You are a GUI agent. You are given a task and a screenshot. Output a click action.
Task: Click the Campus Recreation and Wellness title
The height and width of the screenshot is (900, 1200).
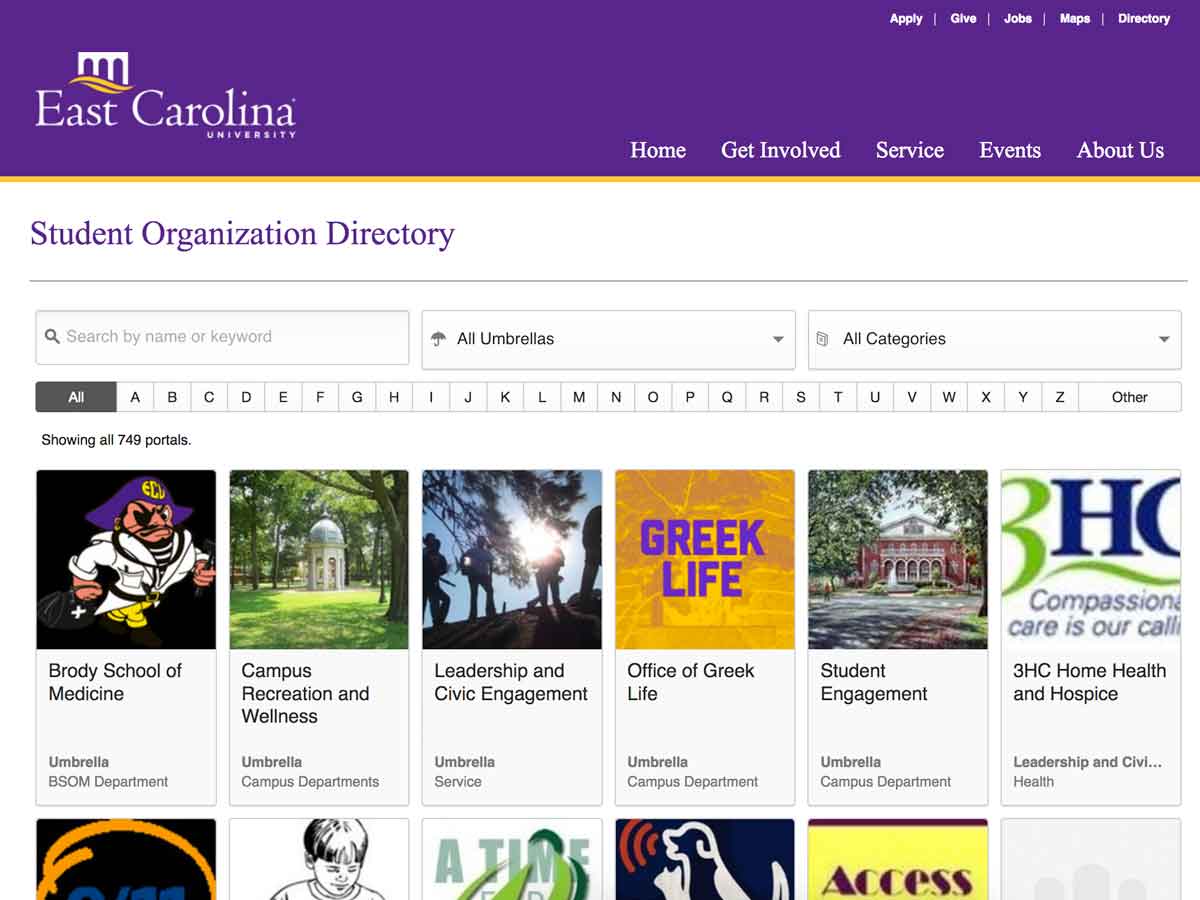coord(306,694)
